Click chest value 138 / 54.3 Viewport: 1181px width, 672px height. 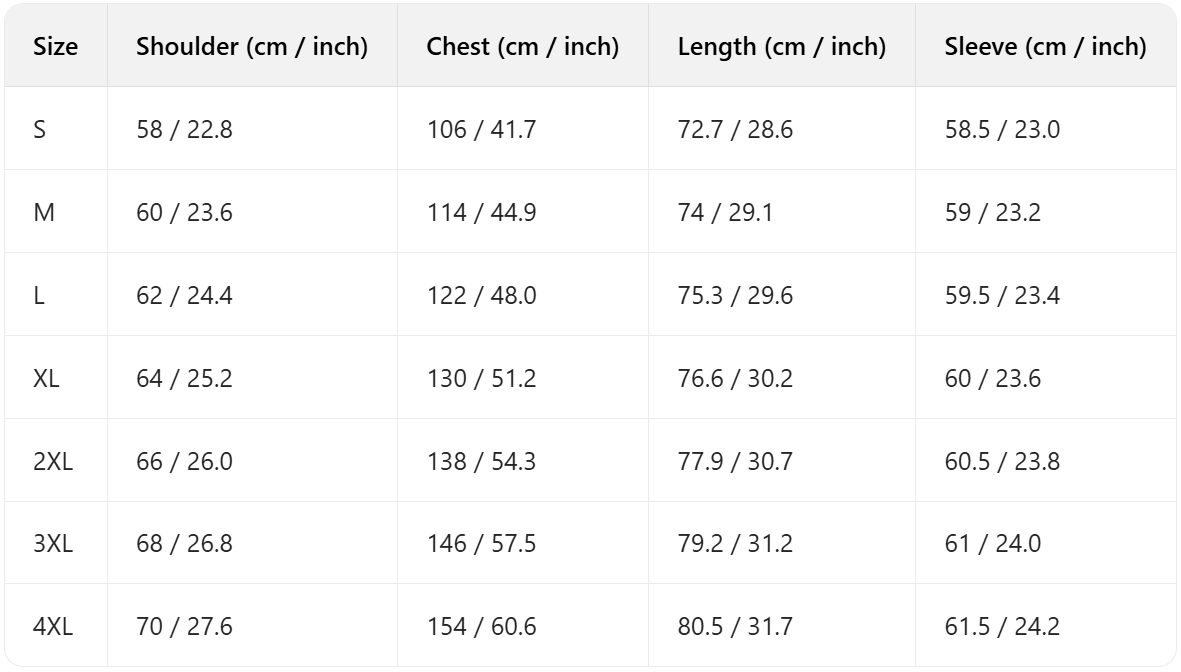click(x=481, y=461)
